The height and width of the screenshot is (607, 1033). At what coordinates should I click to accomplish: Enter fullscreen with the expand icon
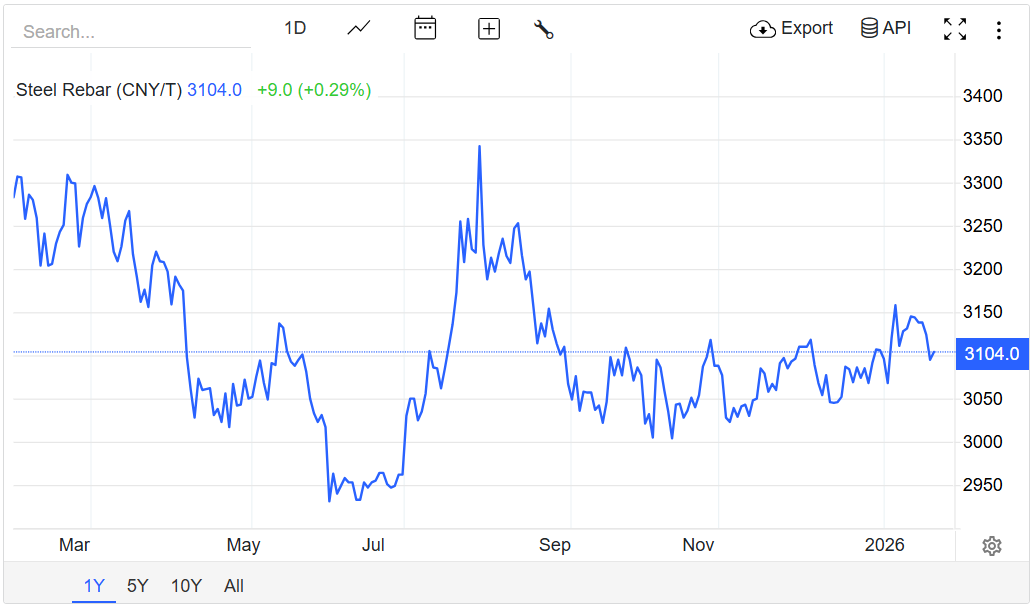pos(955,29)
